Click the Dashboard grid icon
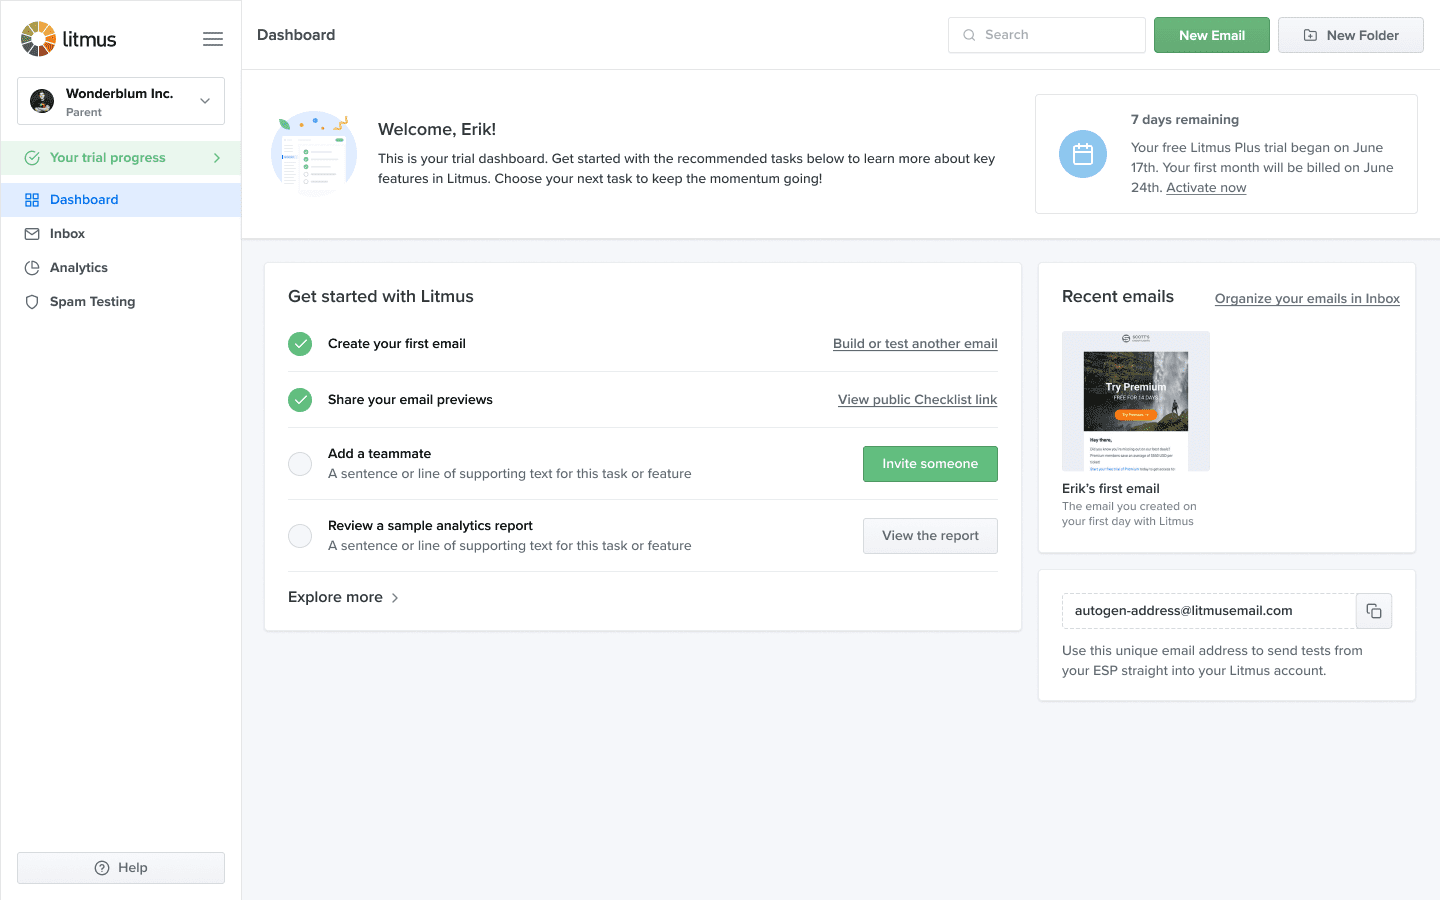Viewport: 1440px width, 900px height. click(x=32, y=200)
